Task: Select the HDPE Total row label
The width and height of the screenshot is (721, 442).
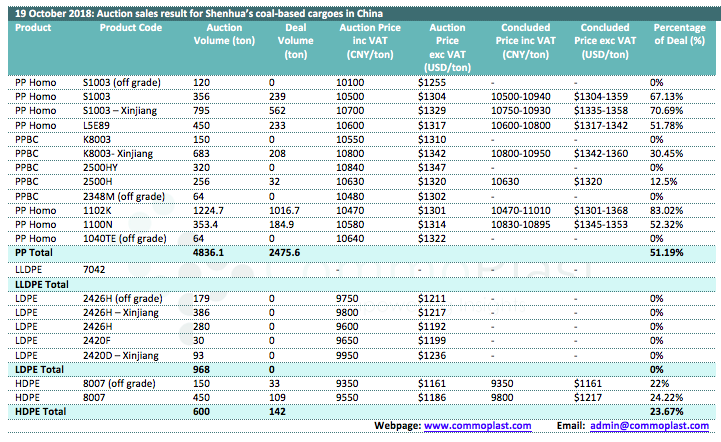Action: coord(41,411)
